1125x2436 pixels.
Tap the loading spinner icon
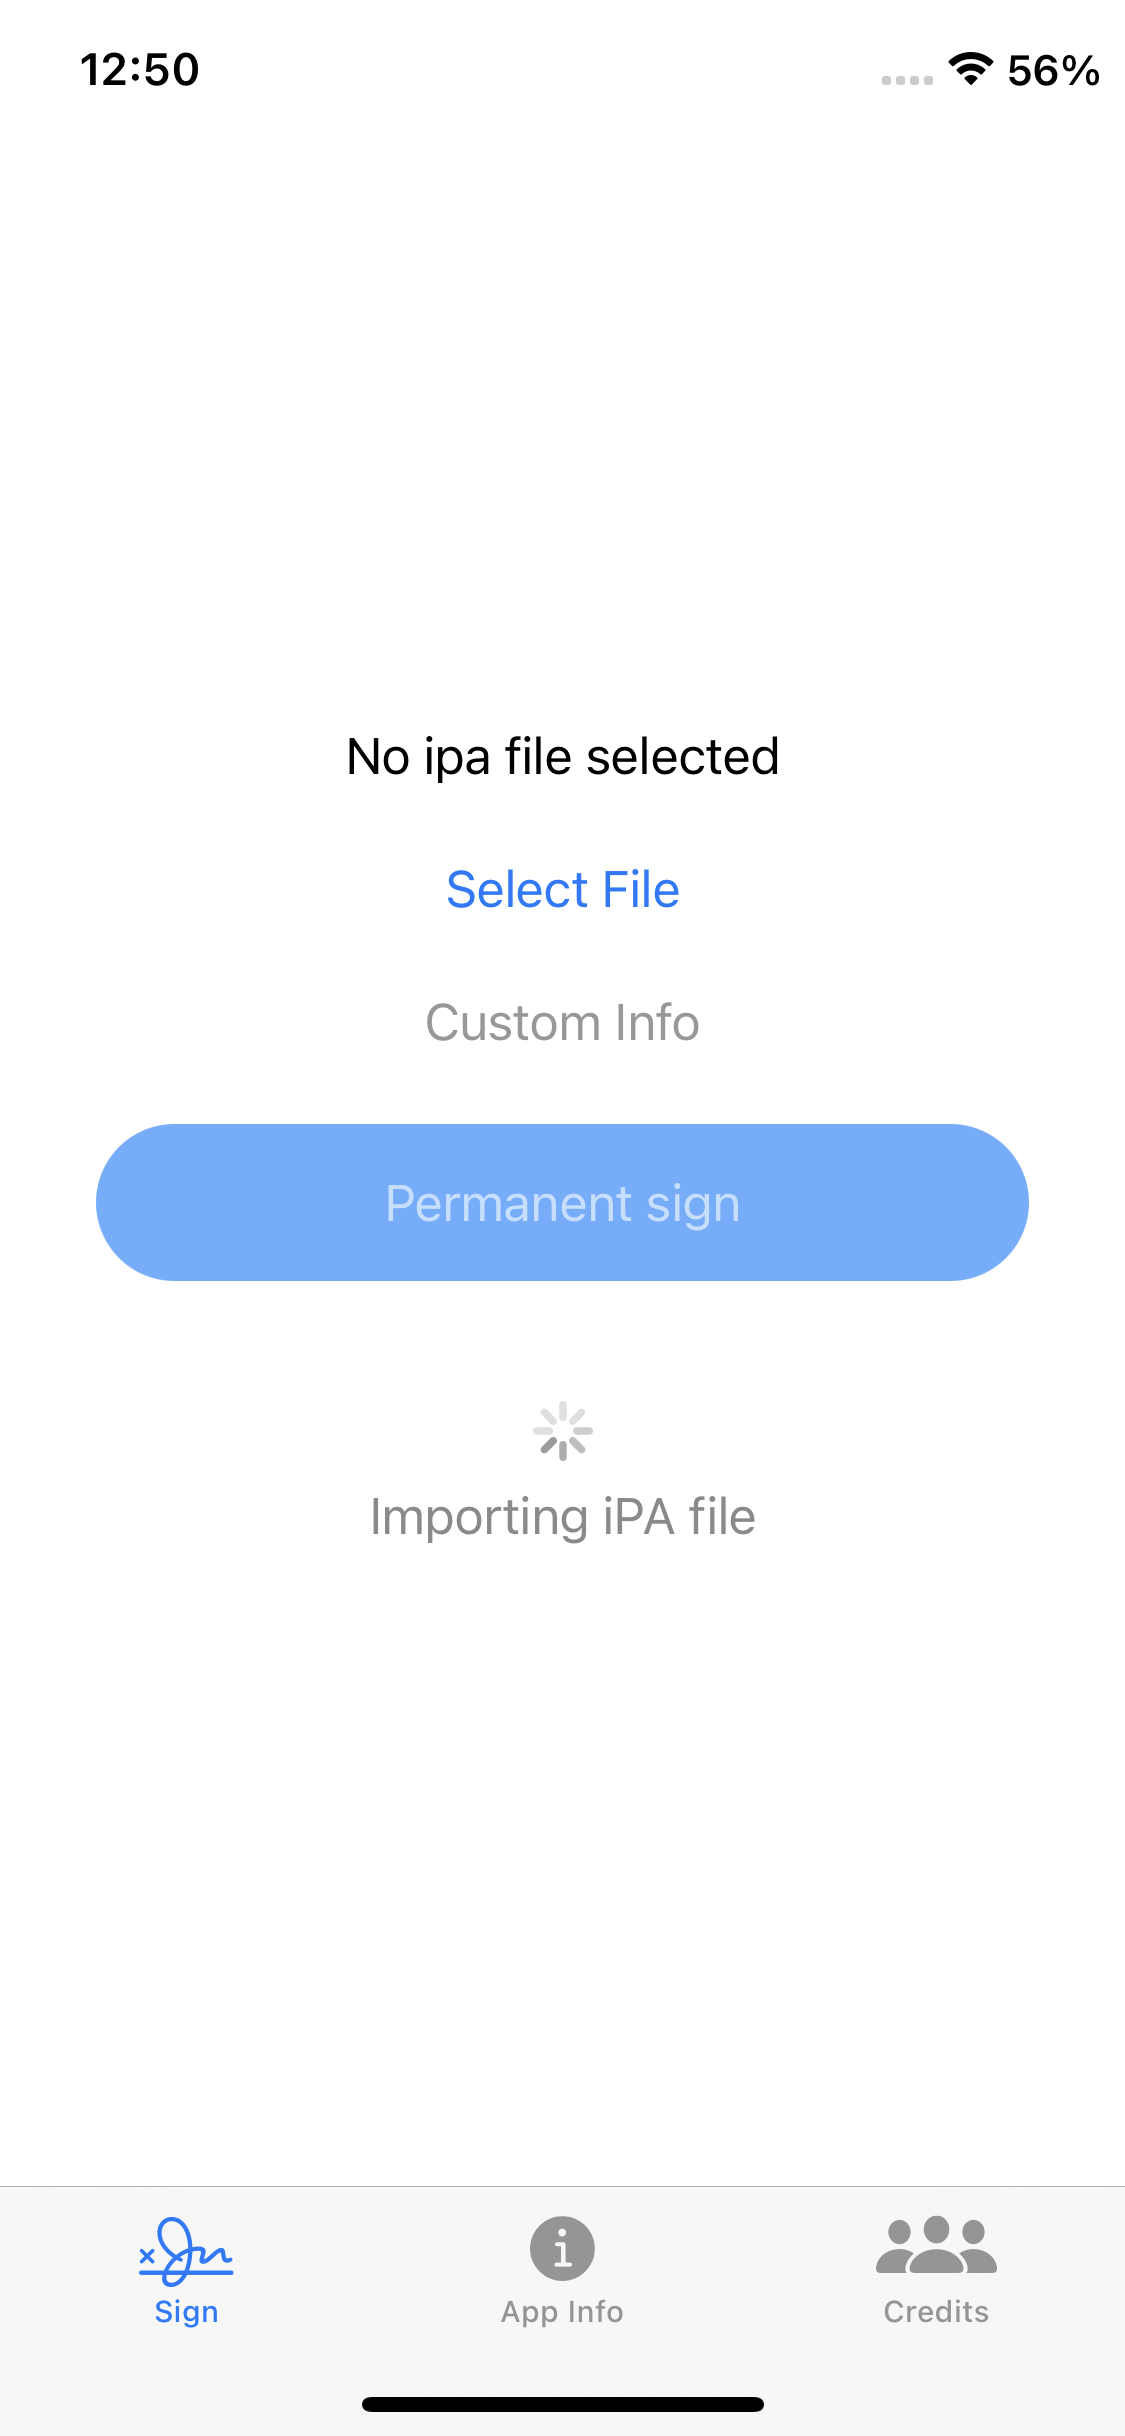pos(563,1431)
